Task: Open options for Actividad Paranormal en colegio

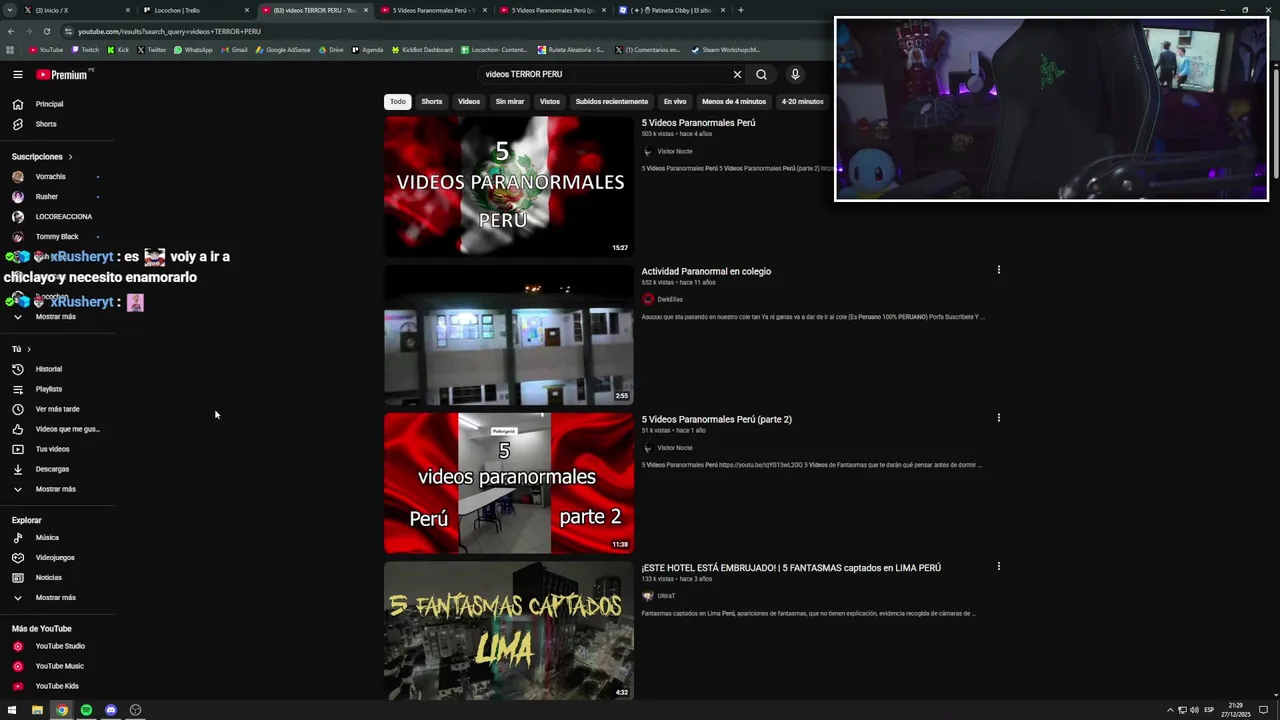Action: pos(998,270)
